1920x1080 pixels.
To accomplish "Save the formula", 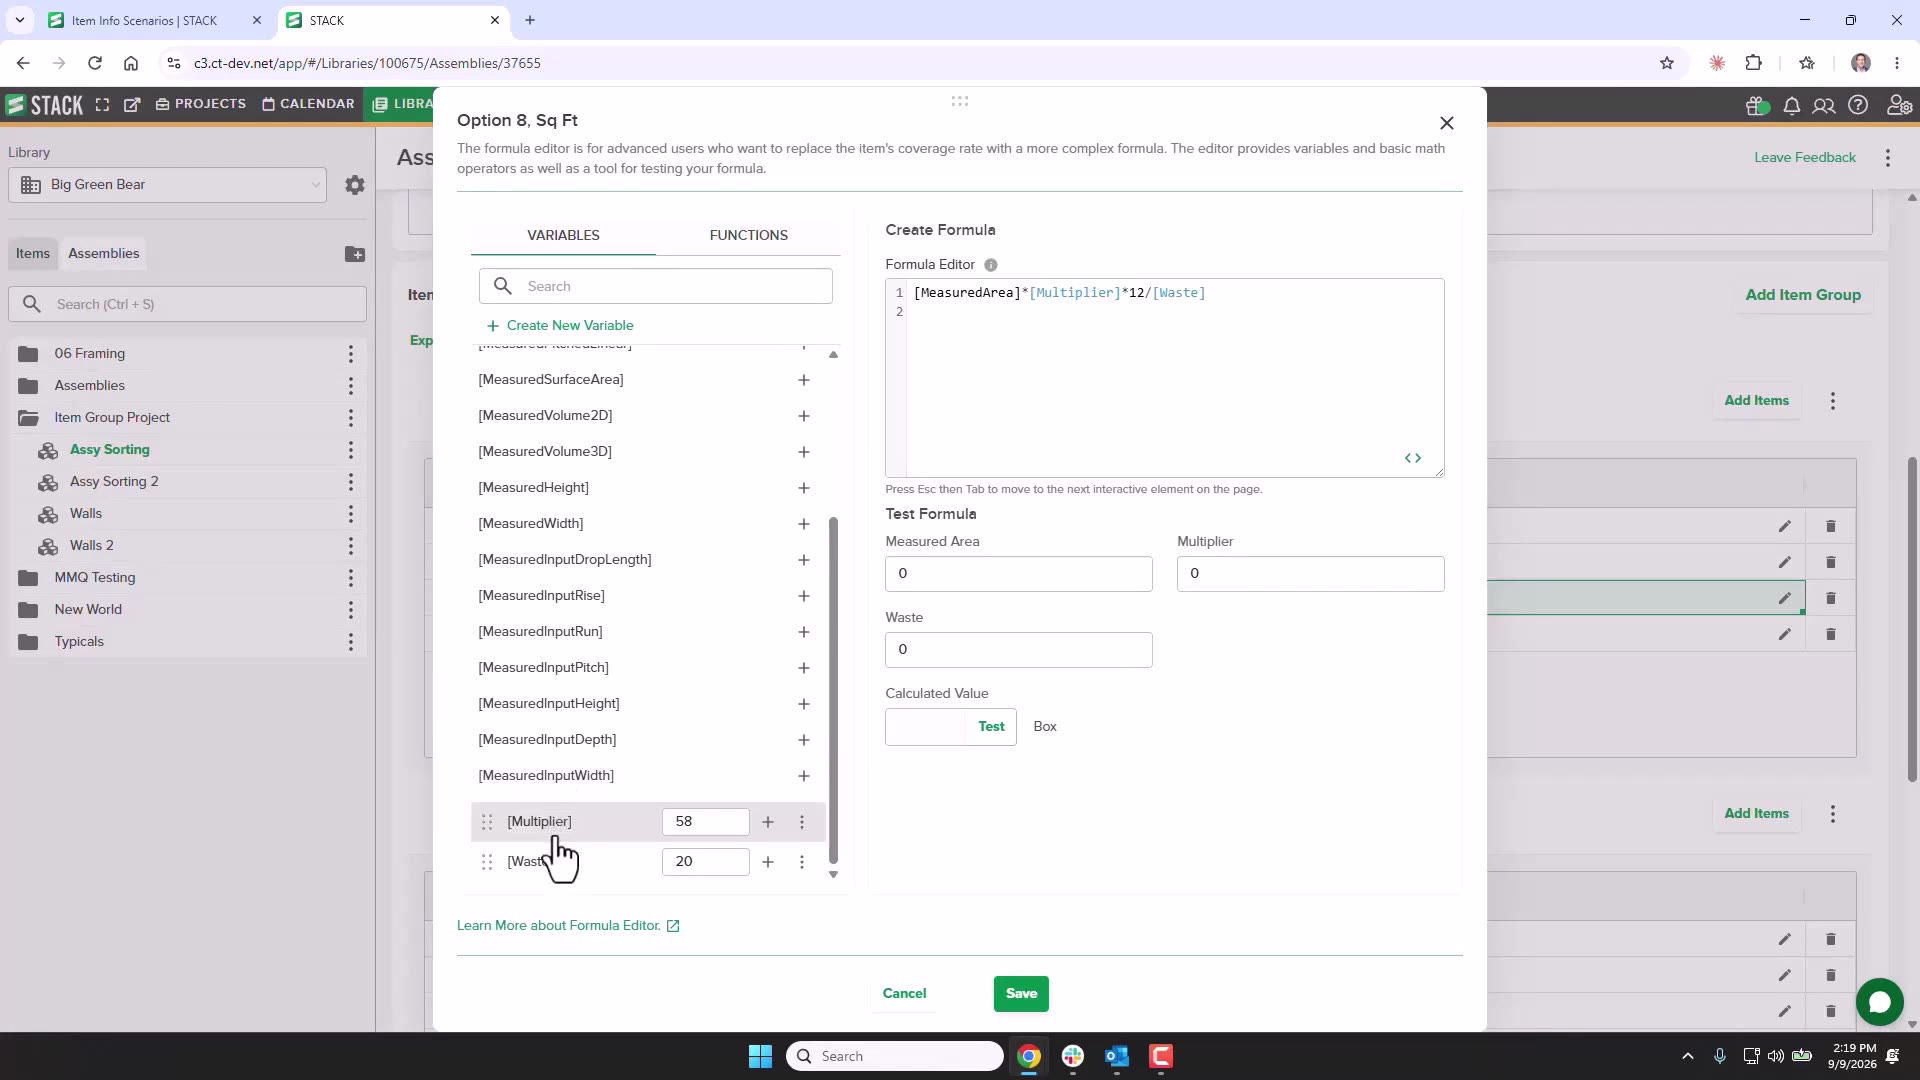I will pyautogui.click(x=1021, y=994).
